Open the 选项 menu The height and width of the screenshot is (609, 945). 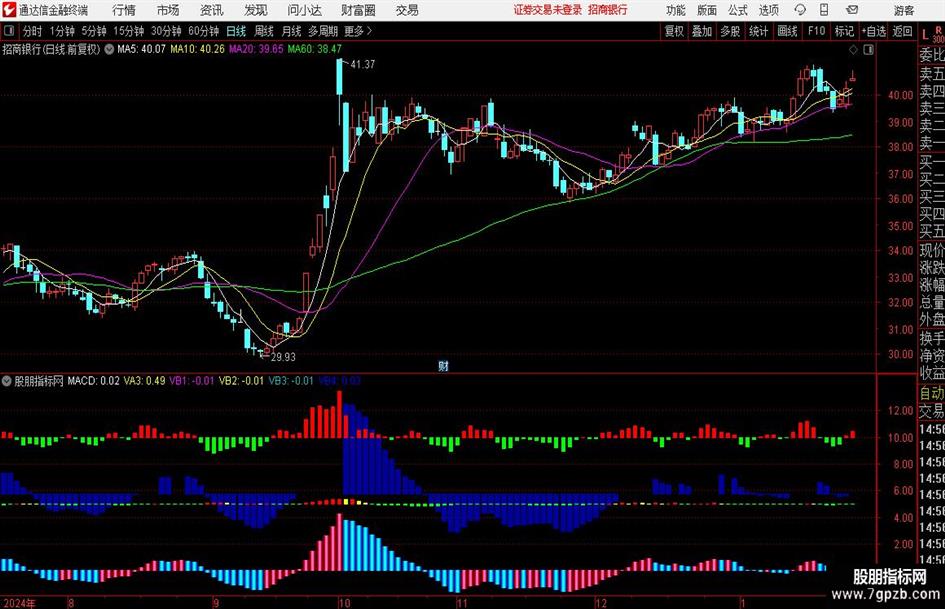click(768, 10)
